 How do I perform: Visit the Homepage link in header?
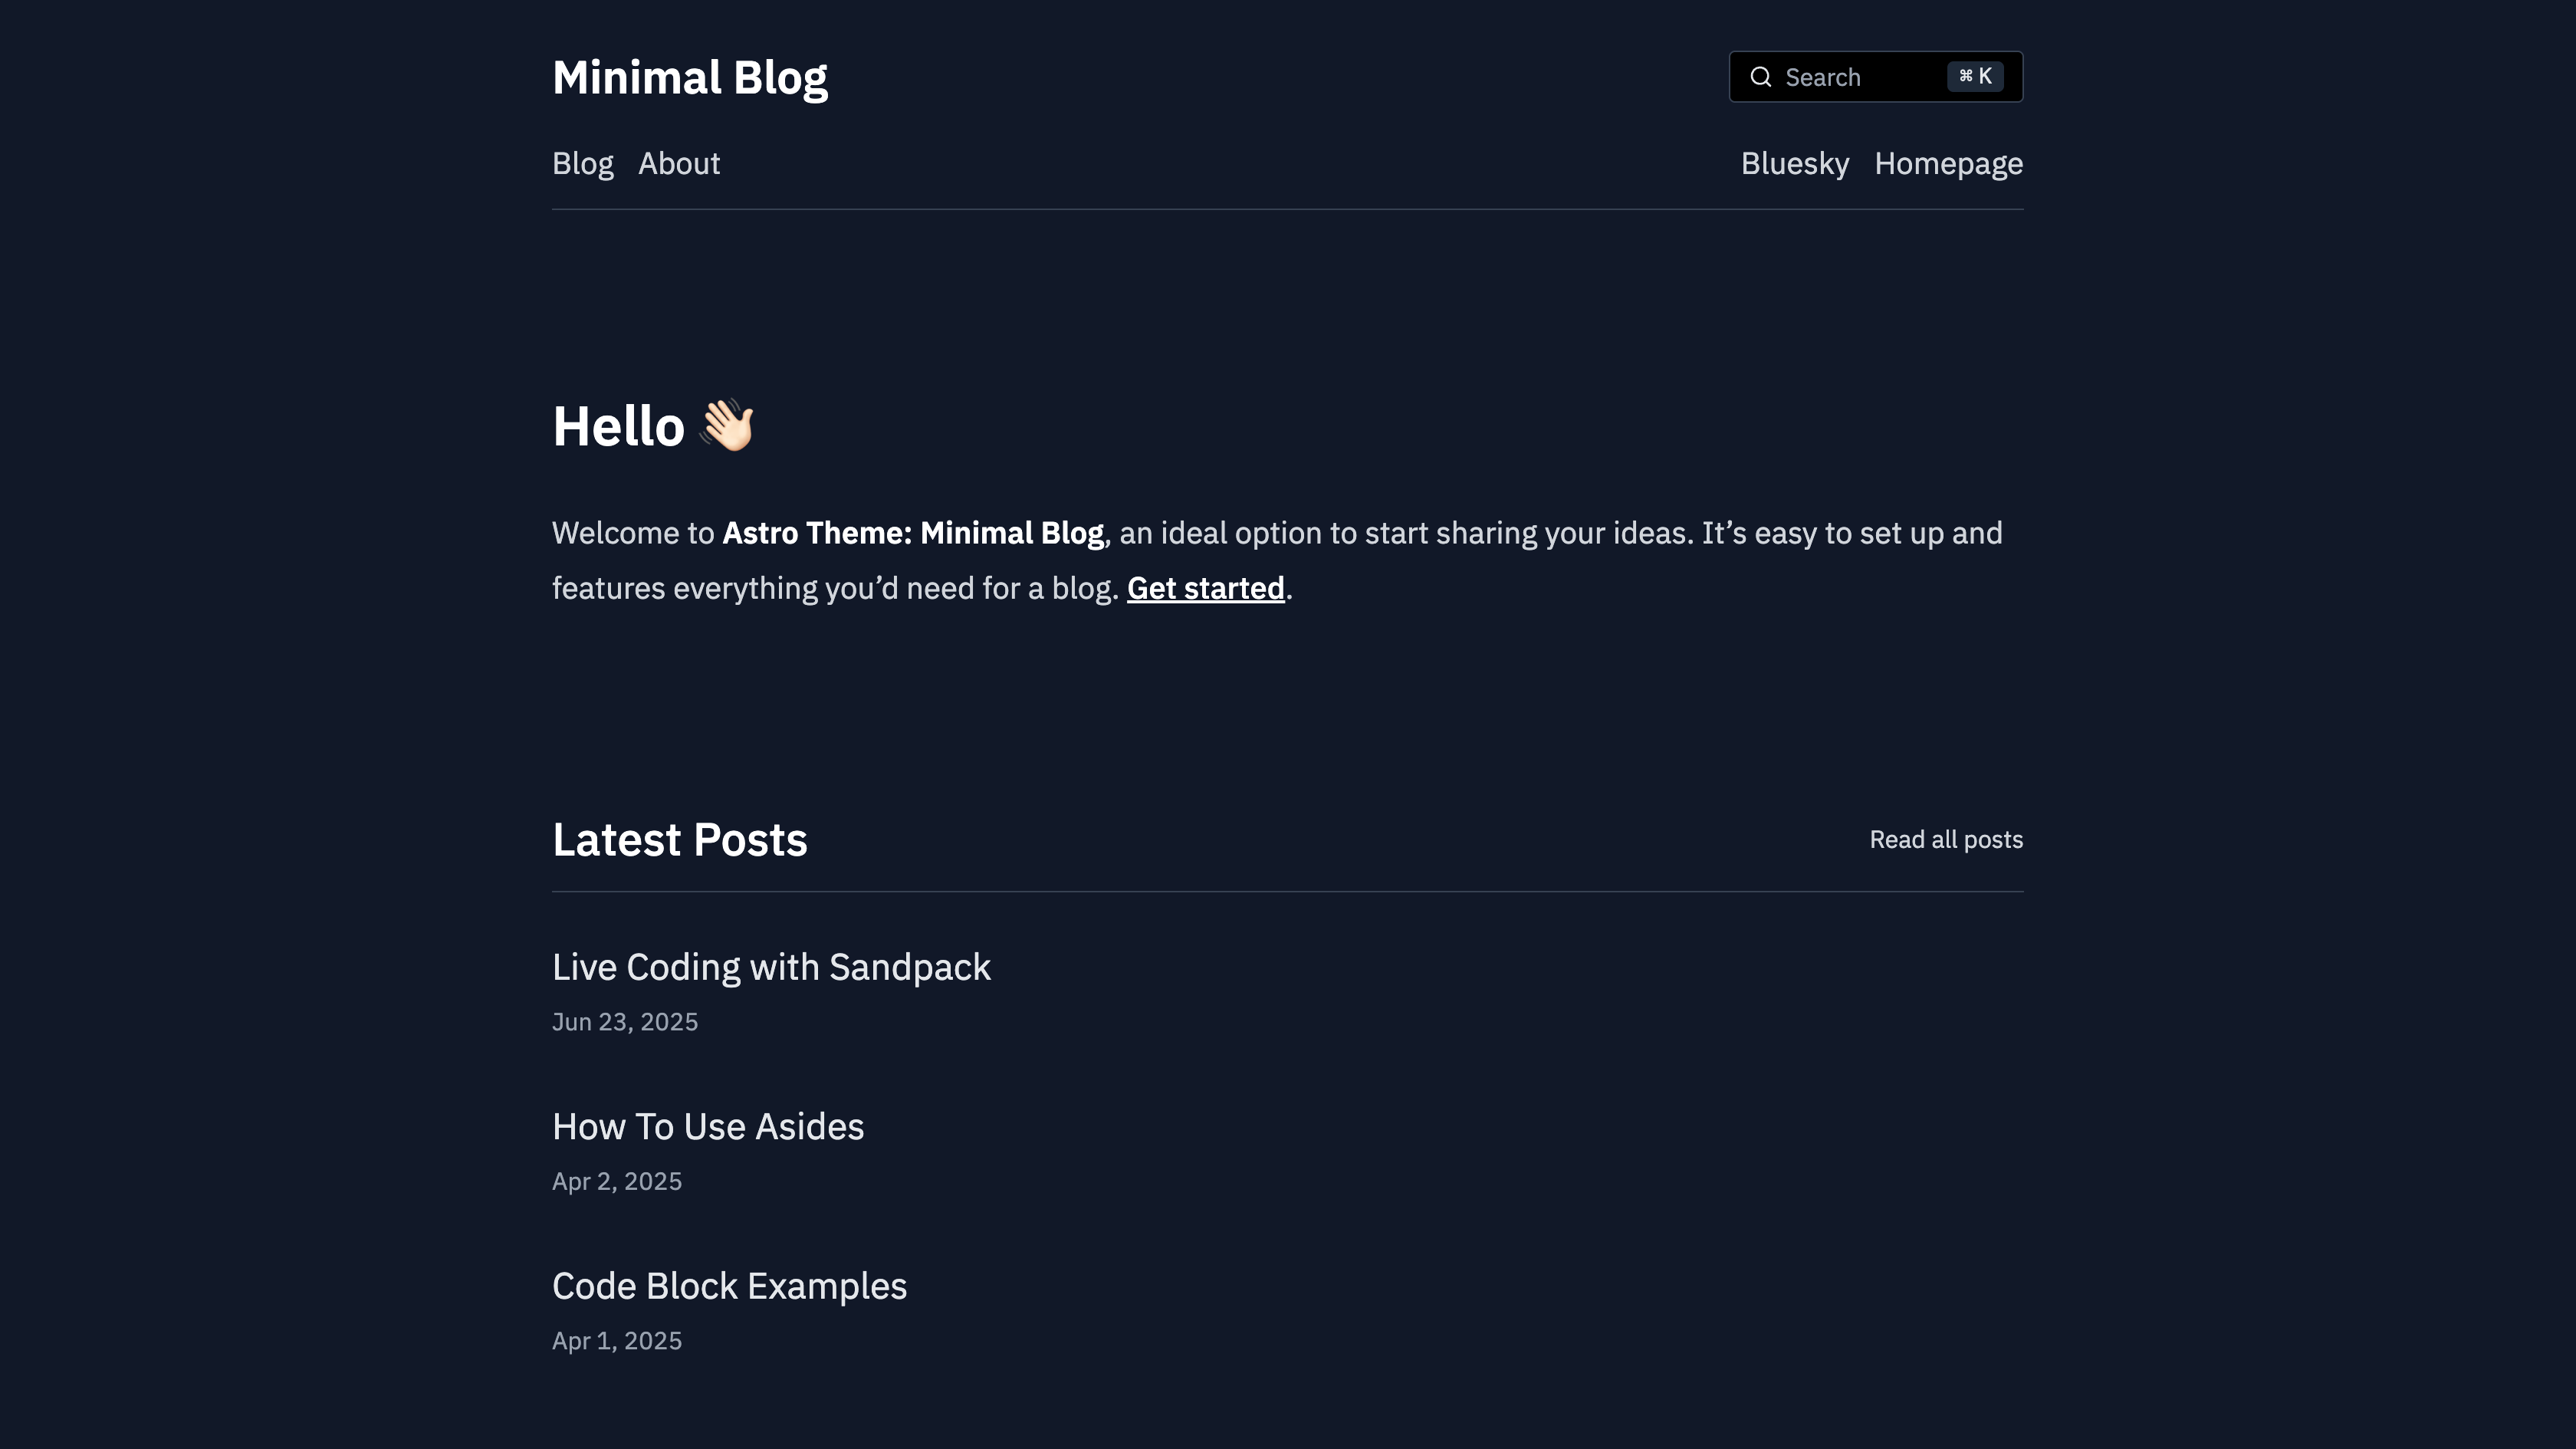click(1948, 164)
